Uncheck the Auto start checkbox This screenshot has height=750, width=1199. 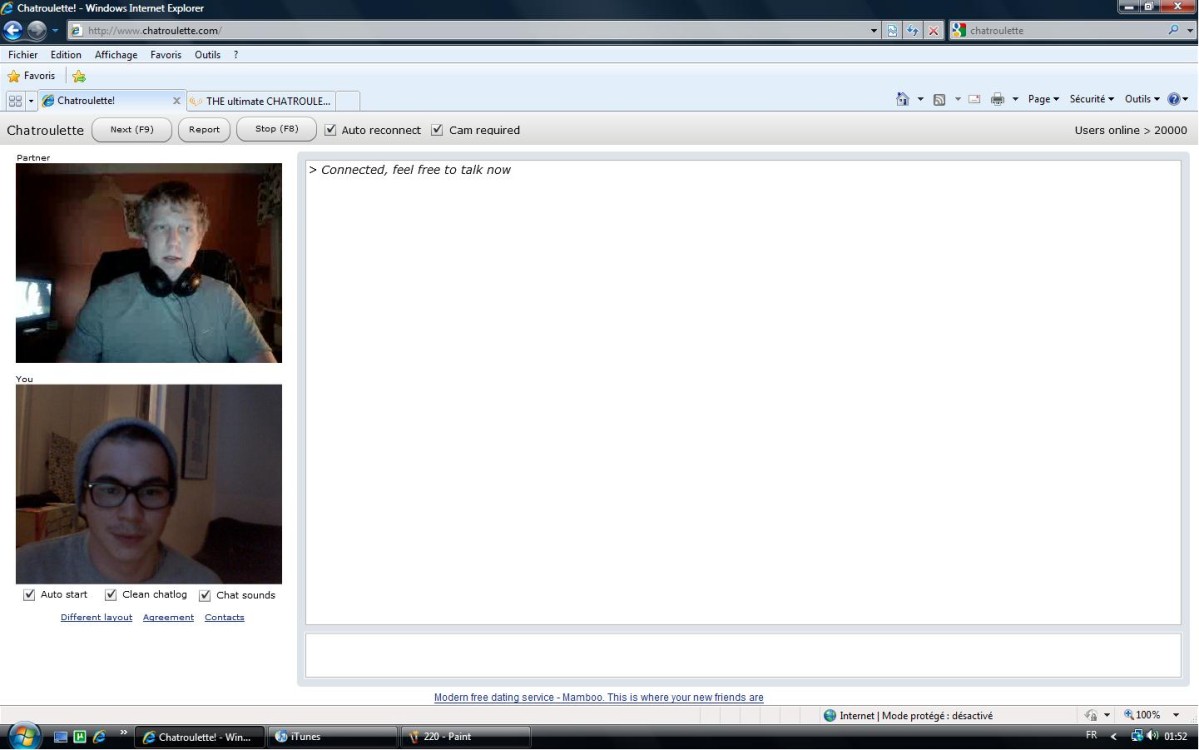[29, 595]
